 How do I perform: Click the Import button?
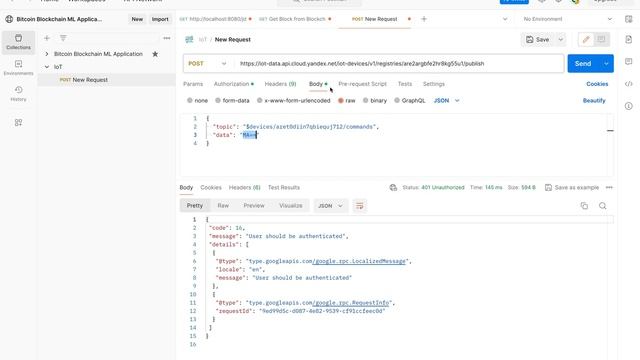point(160,19)
